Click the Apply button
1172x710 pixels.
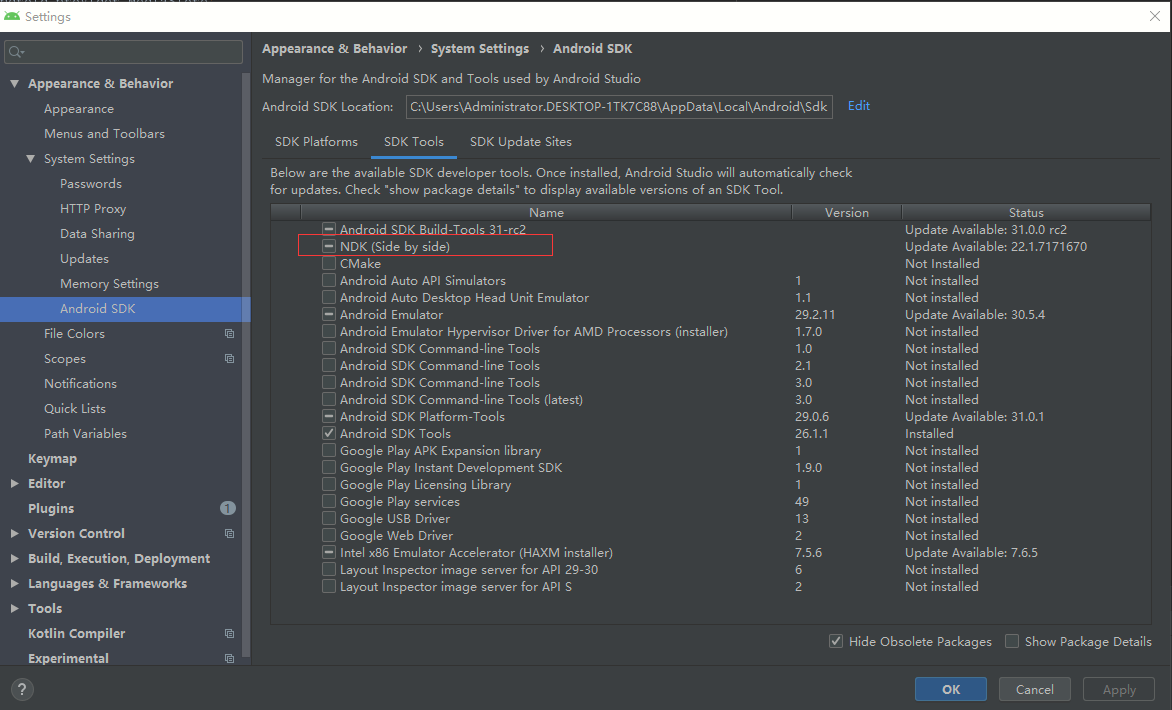point(1119,689)
